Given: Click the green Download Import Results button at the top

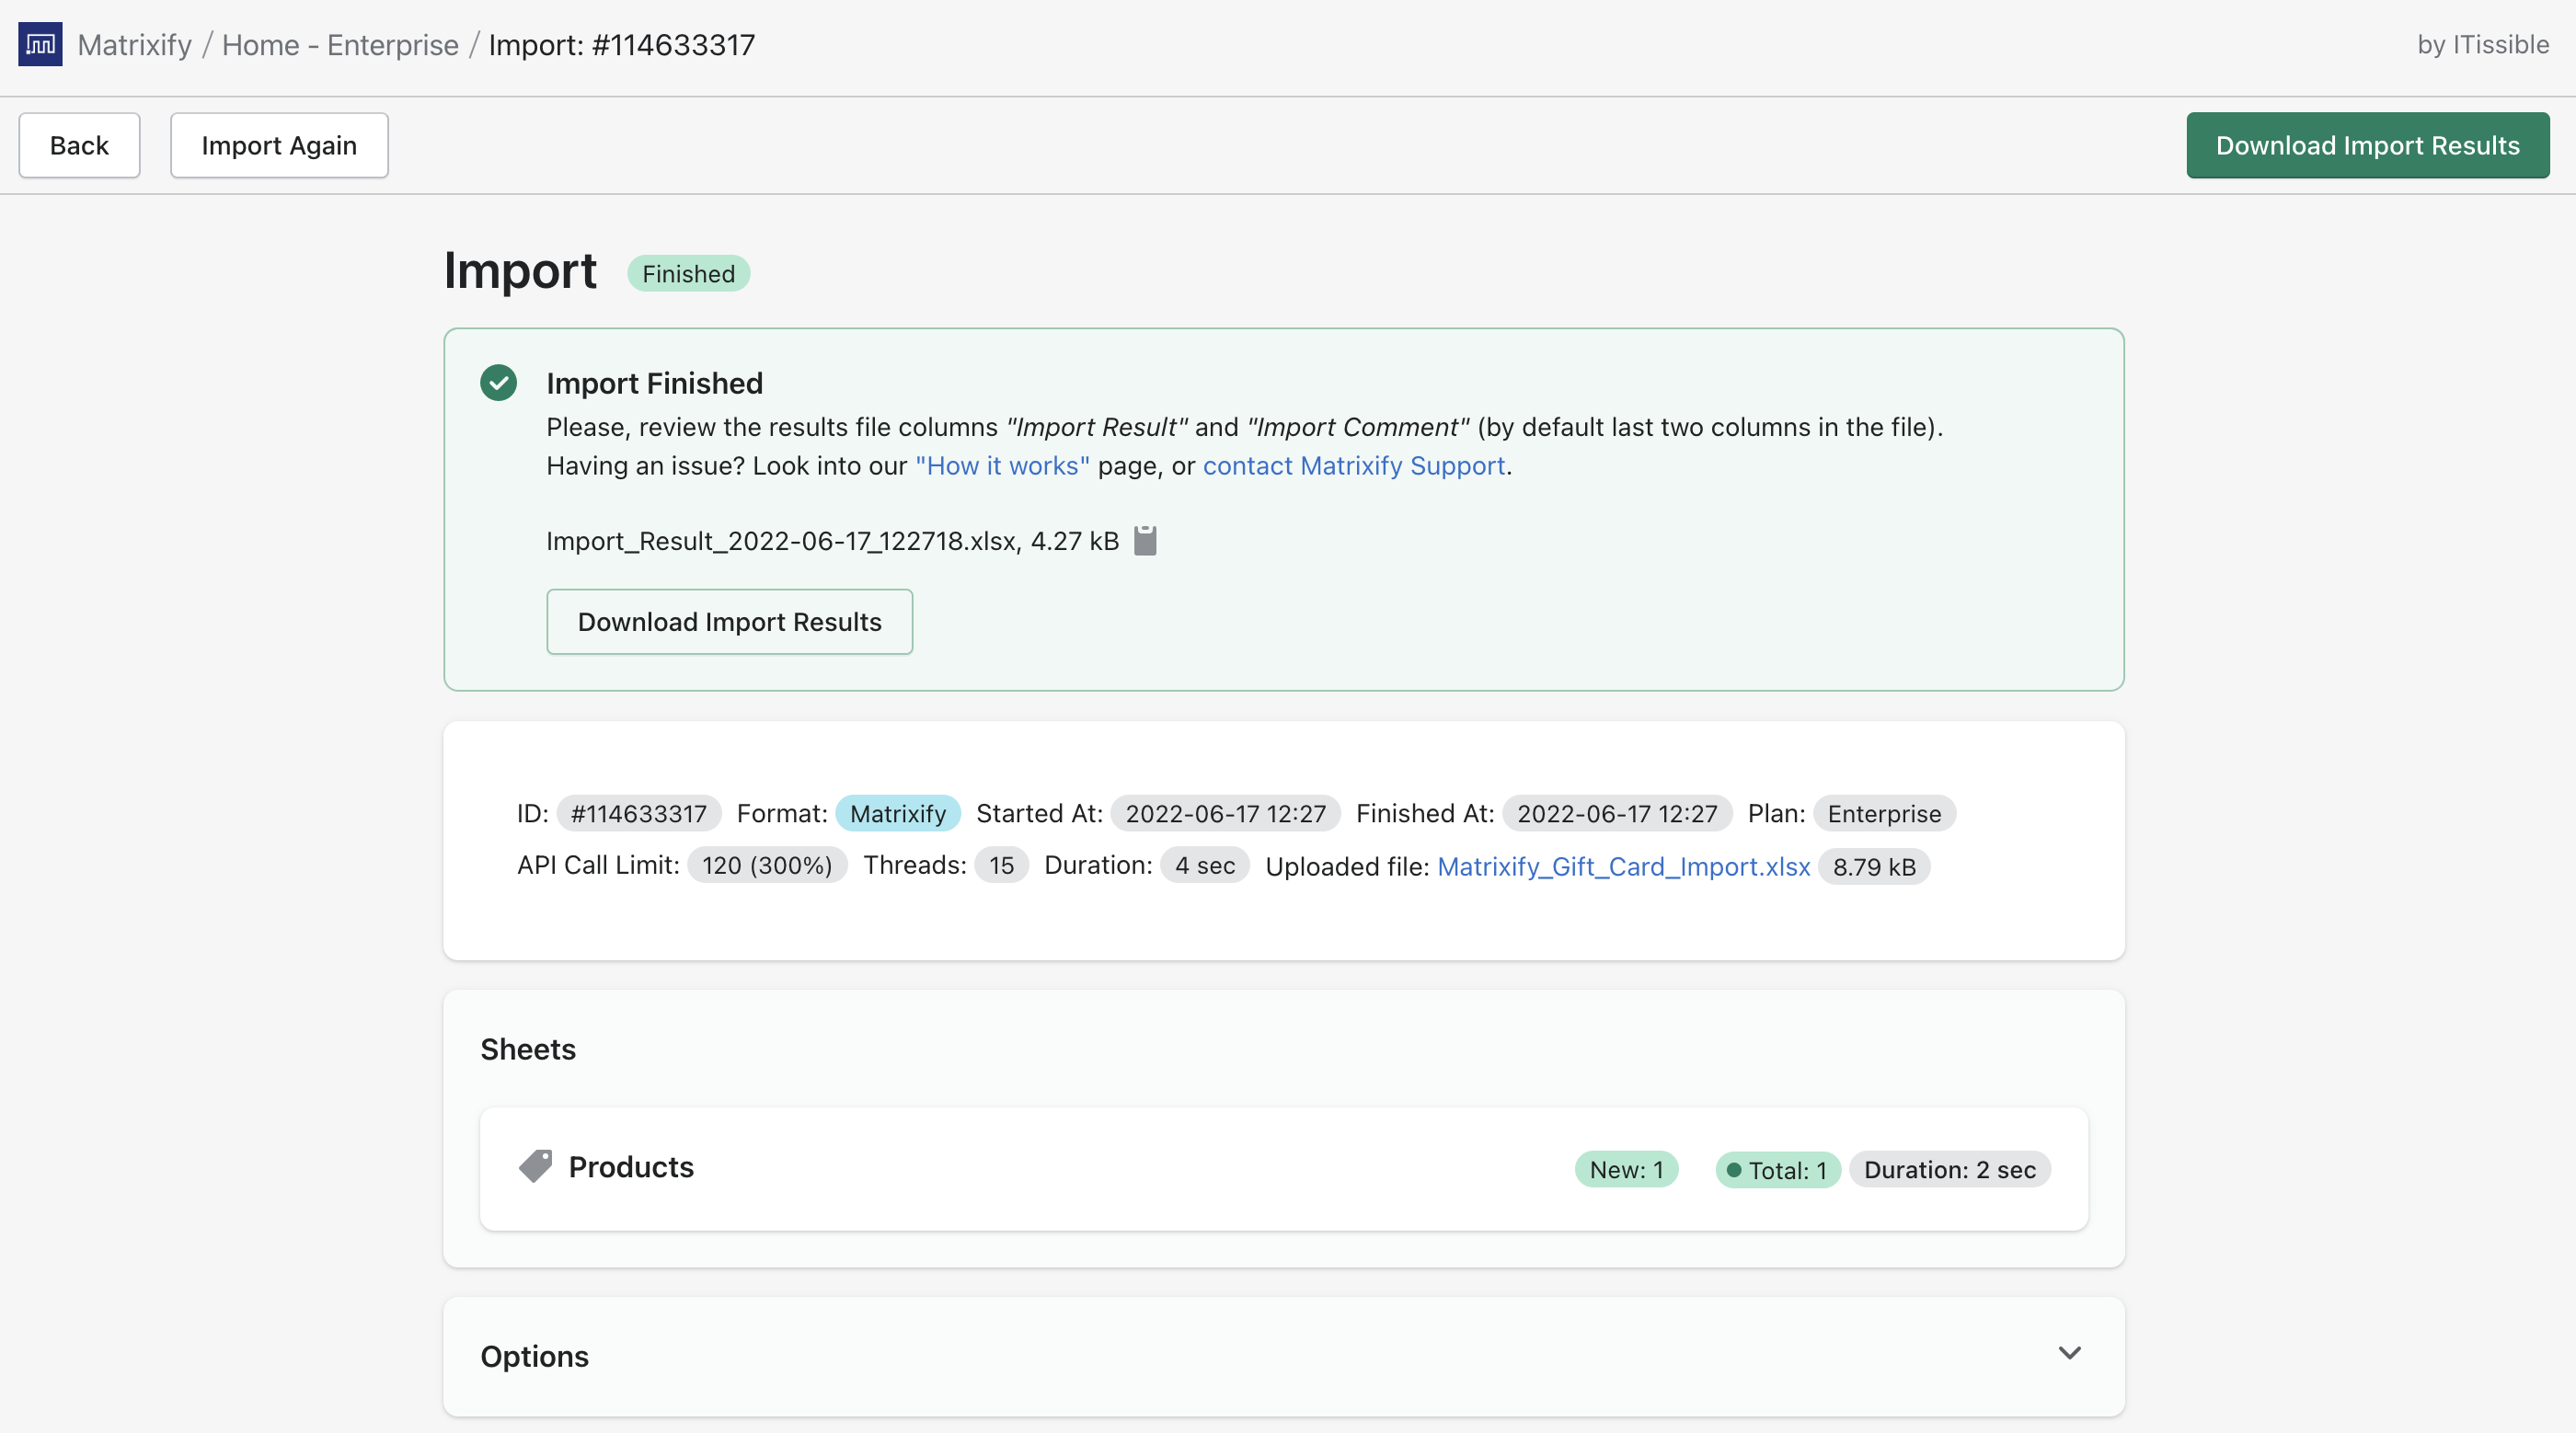Looking at the screenshot, I should pyautogui.click(x=2366, y=146).
